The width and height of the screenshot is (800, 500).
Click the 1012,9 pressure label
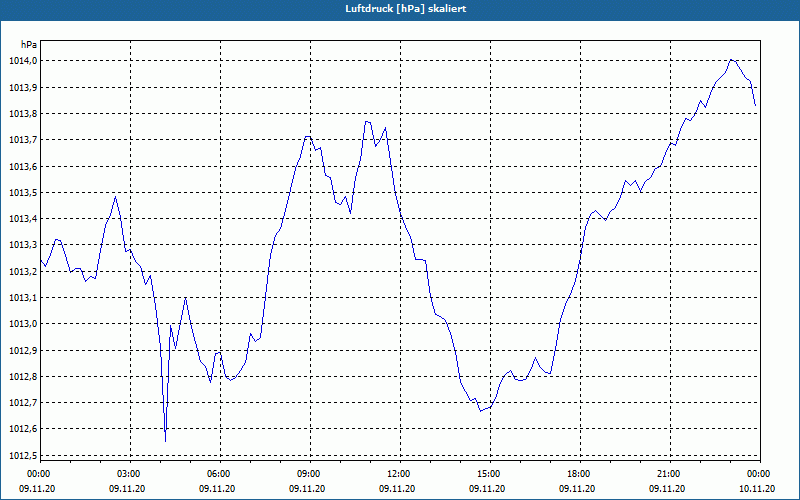(23, 351)
